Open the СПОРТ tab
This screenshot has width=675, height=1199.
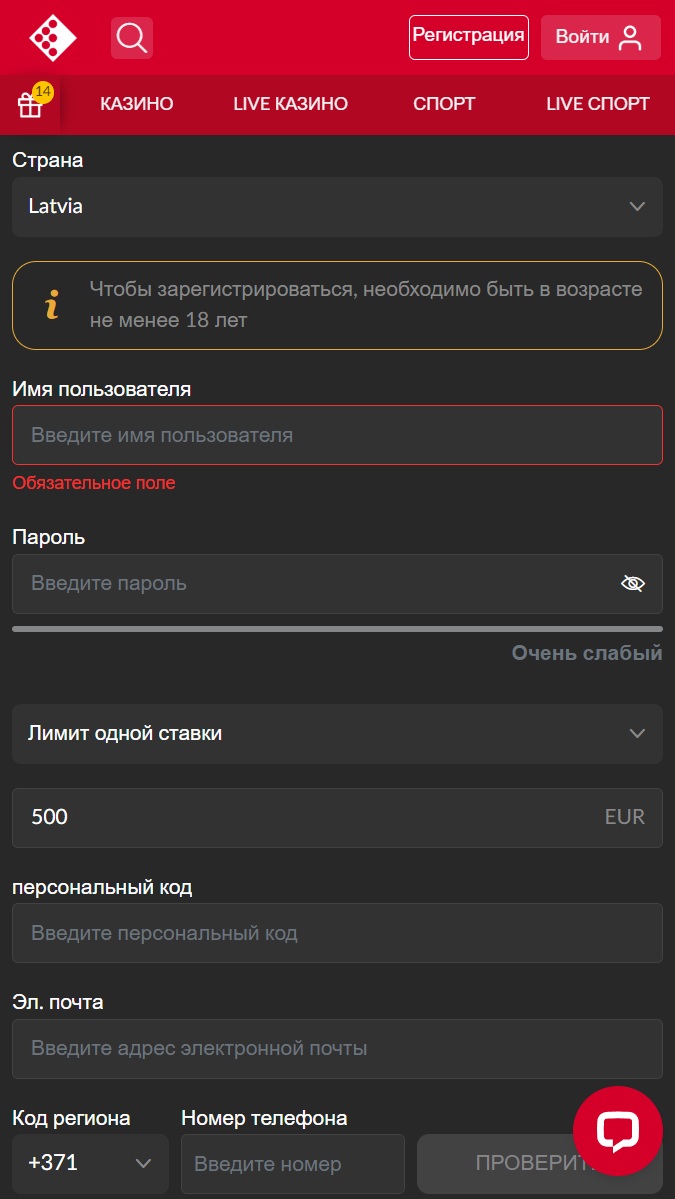(444, 104)
